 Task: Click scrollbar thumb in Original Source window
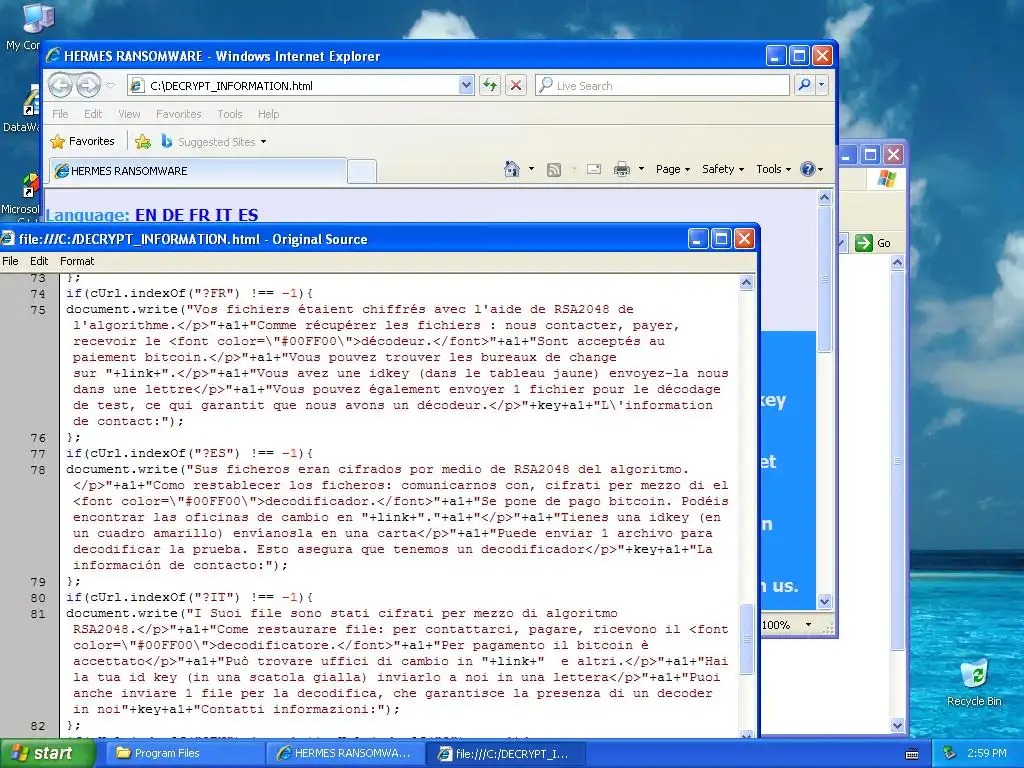coord(746,639)
